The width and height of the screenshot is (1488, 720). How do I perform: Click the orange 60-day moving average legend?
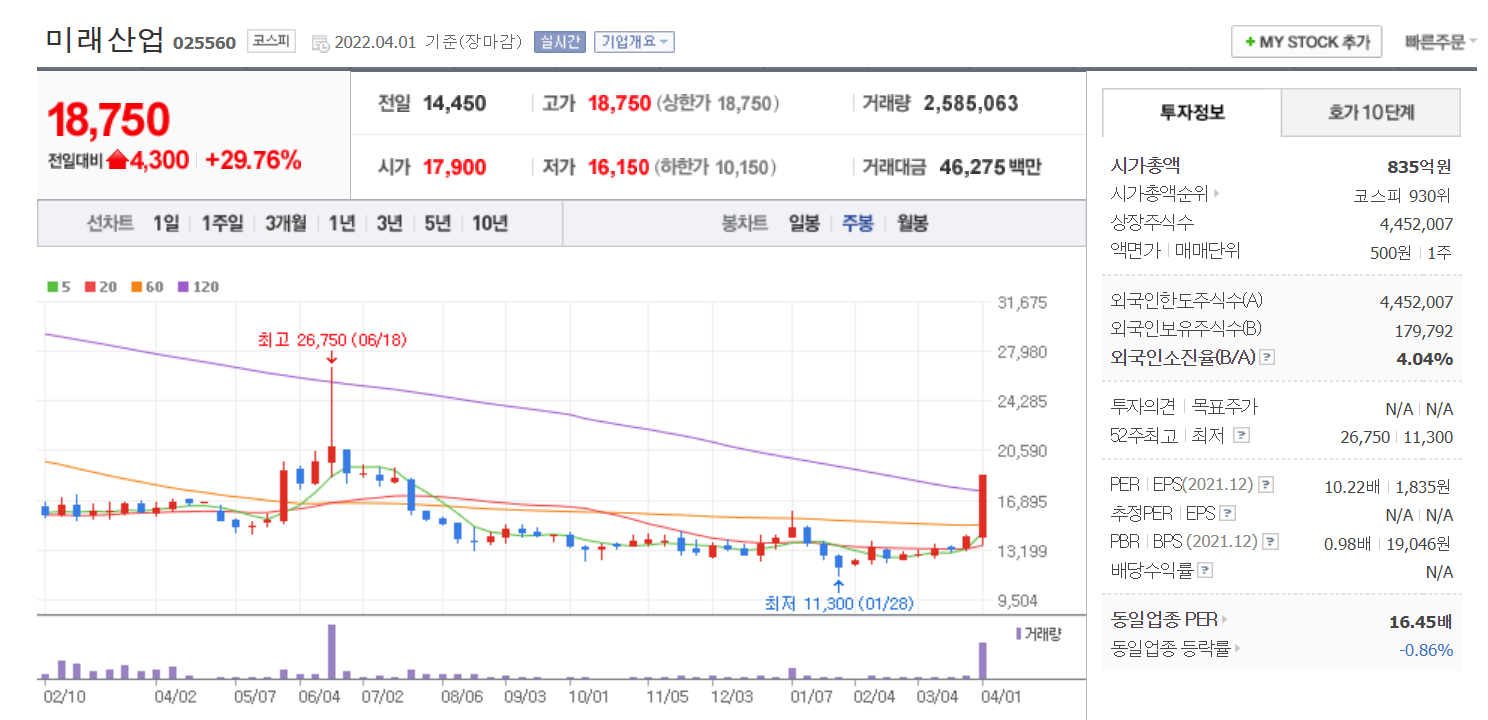(148, 287)
